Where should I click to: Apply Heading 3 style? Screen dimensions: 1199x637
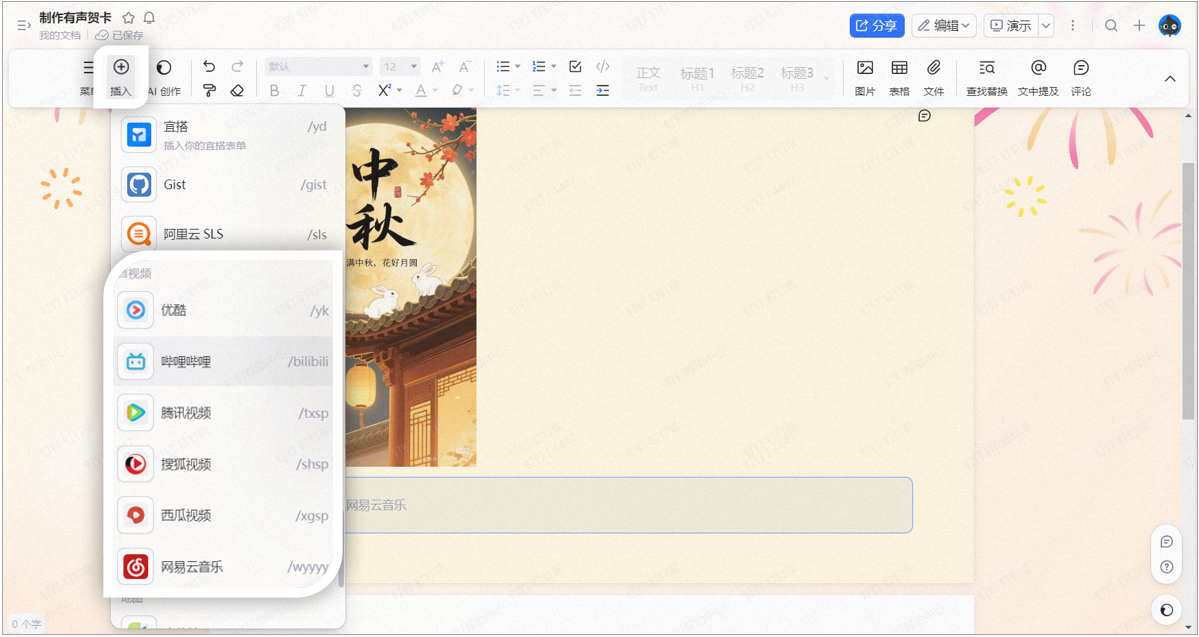[797, 79]
